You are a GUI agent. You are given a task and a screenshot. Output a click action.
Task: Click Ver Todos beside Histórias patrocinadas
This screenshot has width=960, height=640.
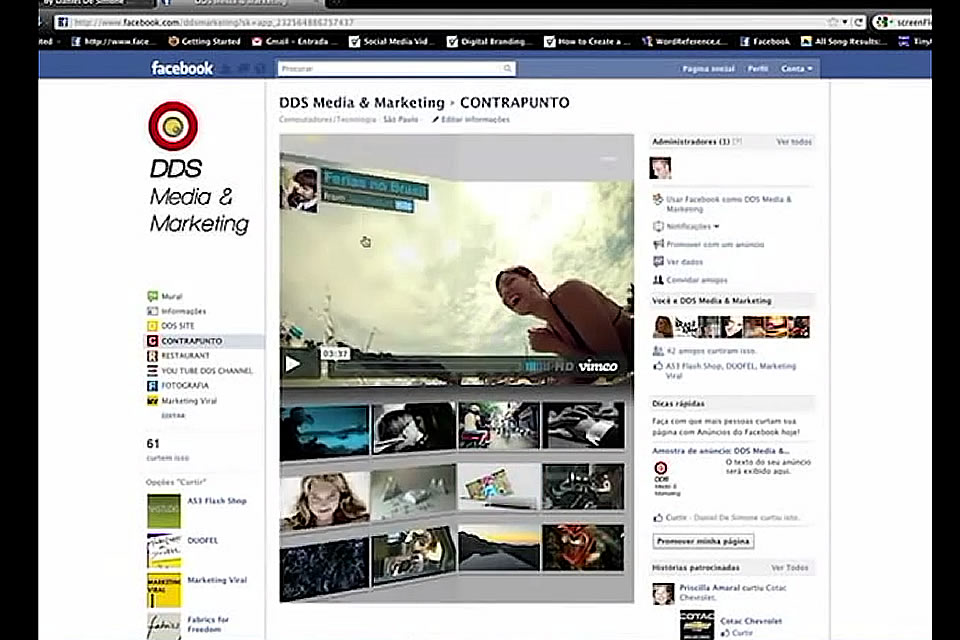point(790,568)
